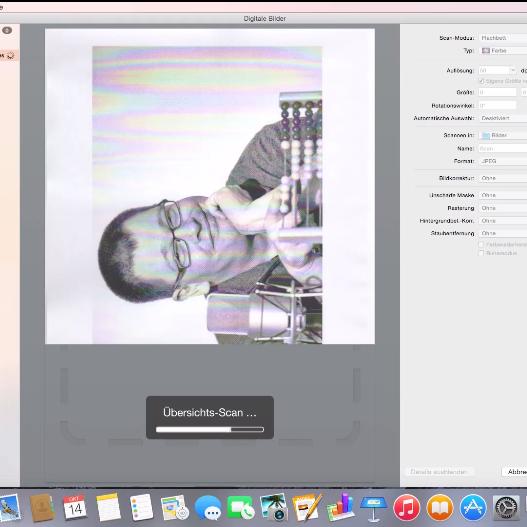
Task: Click the first Größe input field
Action: click(x=497, y=92)
